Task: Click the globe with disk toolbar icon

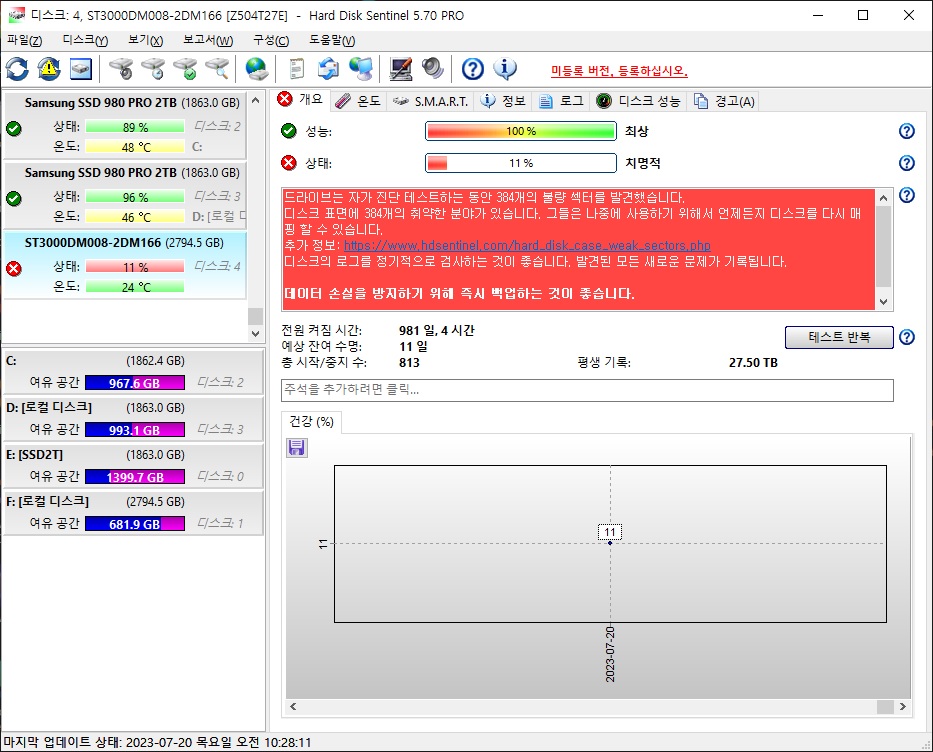Action: (x=257, y=69)
